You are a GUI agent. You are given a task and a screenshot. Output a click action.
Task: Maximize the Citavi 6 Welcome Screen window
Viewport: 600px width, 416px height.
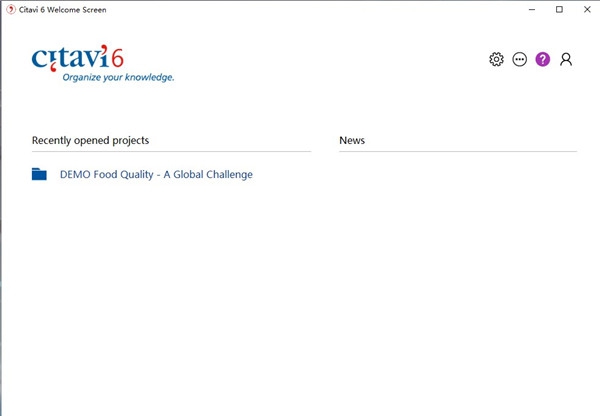coord(559,10)
